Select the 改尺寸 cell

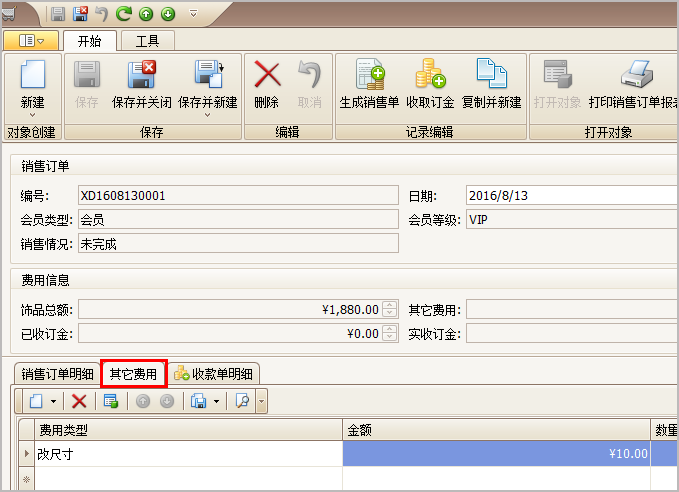(x=188, y=453)
